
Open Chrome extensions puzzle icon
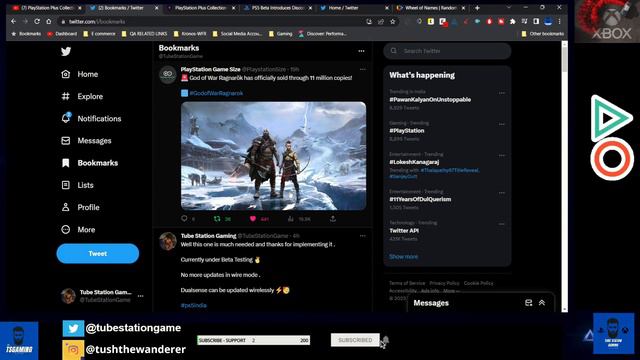click(513, 21)
